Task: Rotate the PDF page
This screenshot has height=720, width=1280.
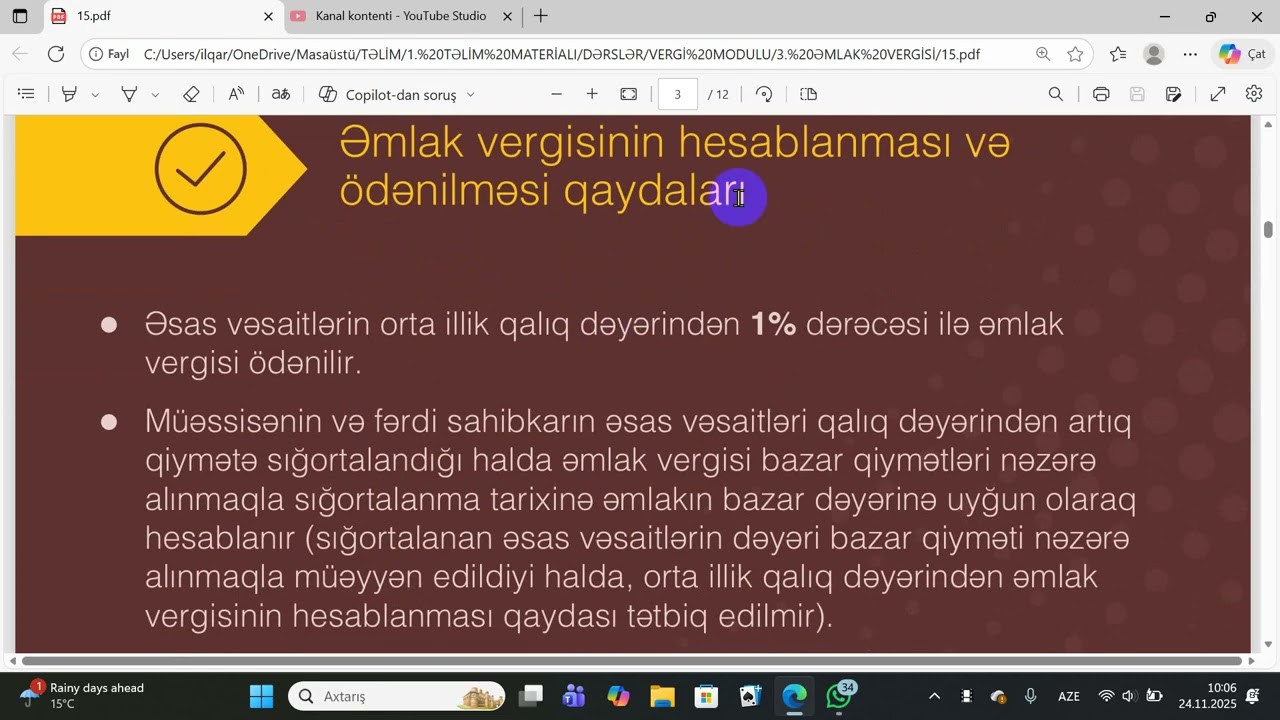Action: (x=764, y=94)
